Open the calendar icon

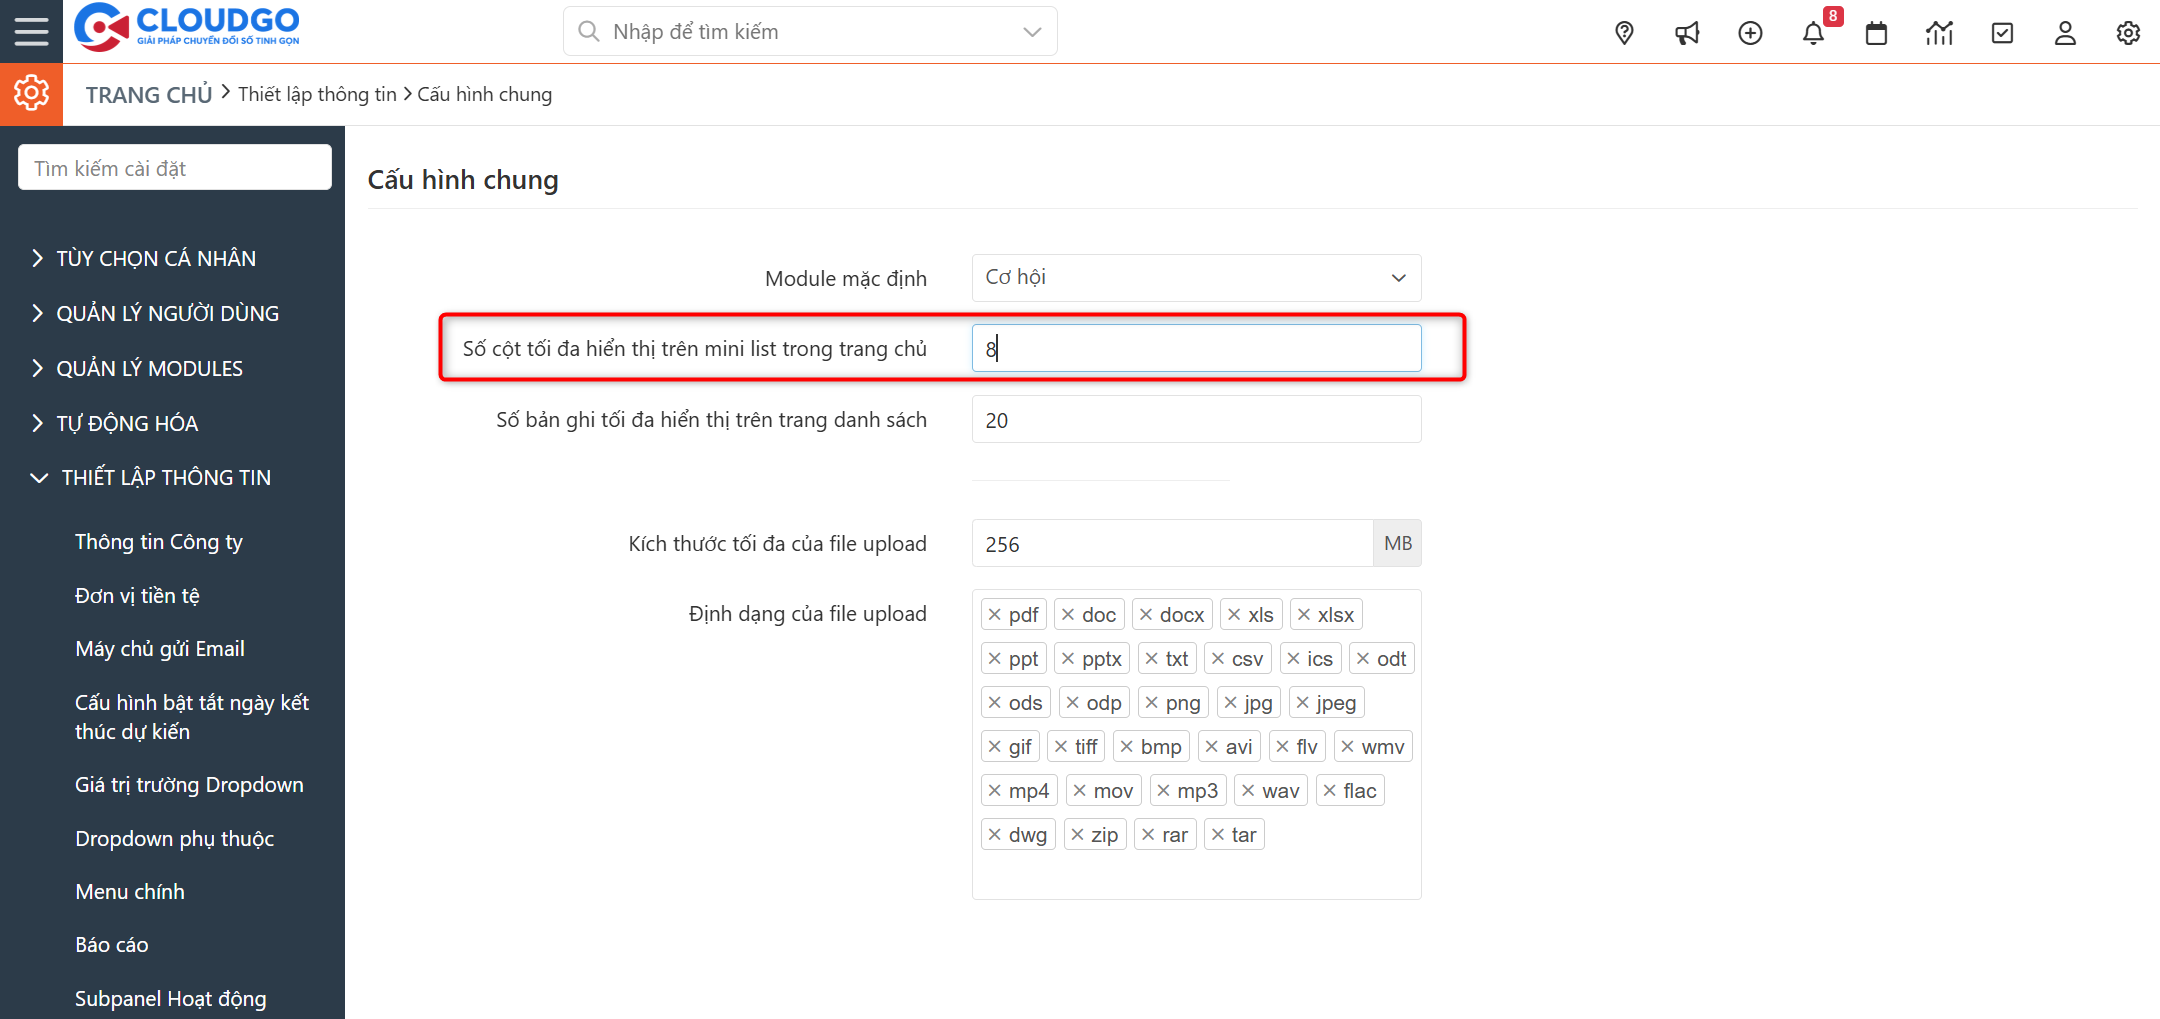click(1876, 32)
